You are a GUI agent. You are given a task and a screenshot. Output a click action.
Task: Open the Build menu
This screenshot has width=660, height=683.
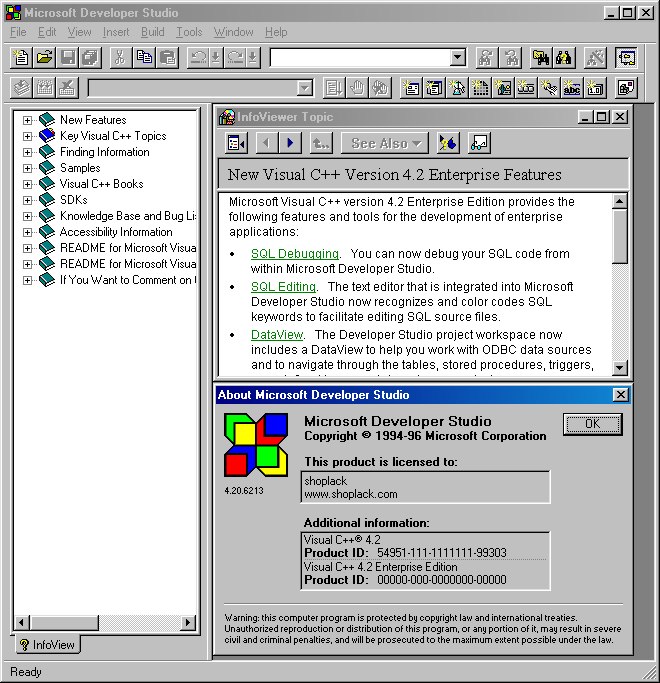coord(152,32)
